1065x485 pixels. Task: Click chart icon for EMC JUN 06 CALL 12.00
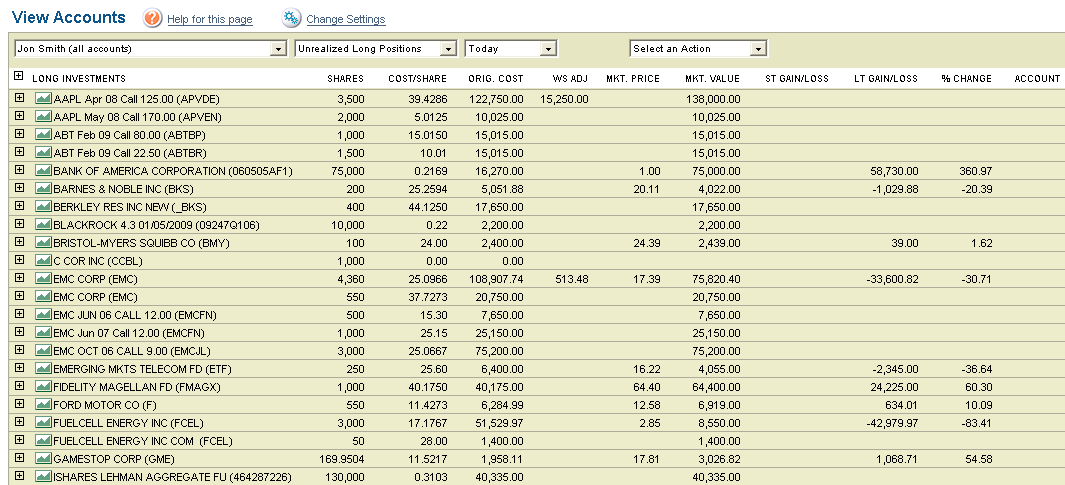[x=43, y=315]
